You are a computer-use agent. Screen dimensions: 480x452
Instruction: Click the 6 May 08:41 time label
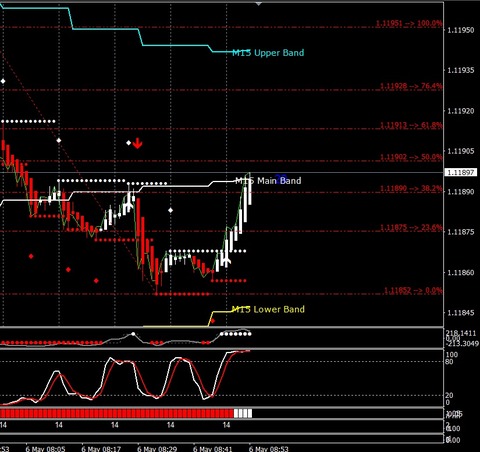tap(213, 448)
